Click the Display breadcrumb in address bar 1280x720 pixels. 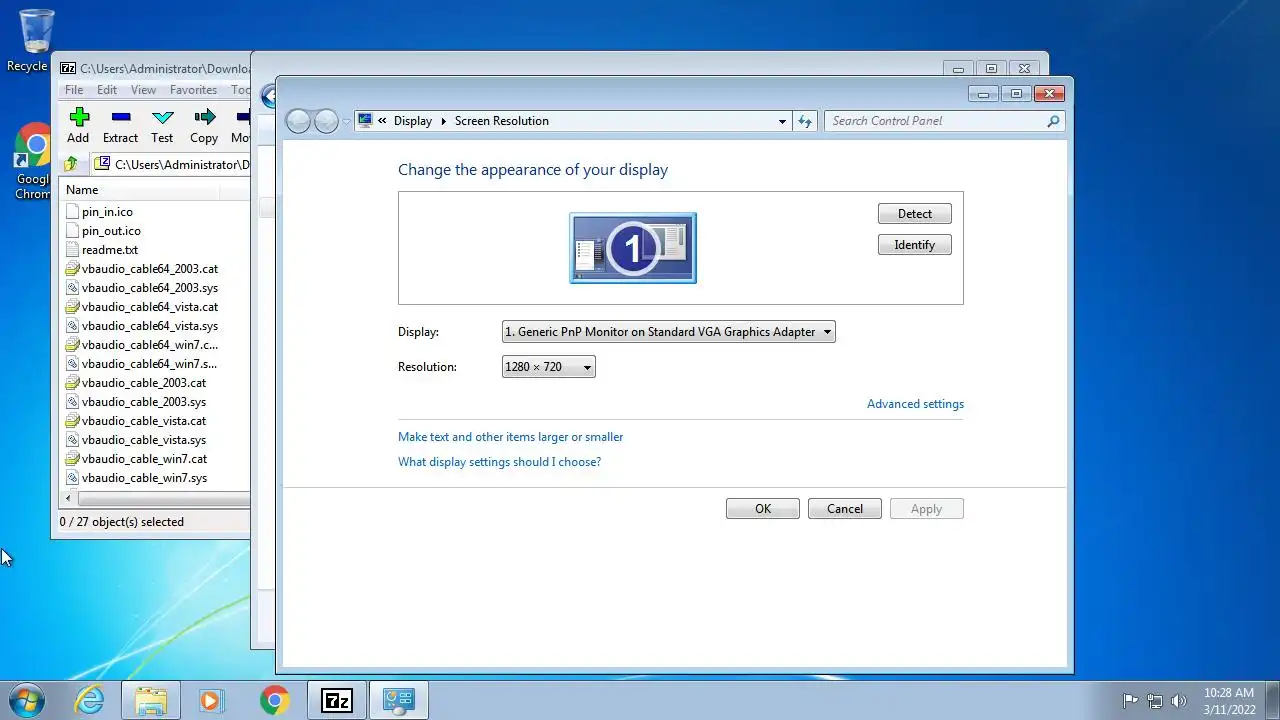413,121
